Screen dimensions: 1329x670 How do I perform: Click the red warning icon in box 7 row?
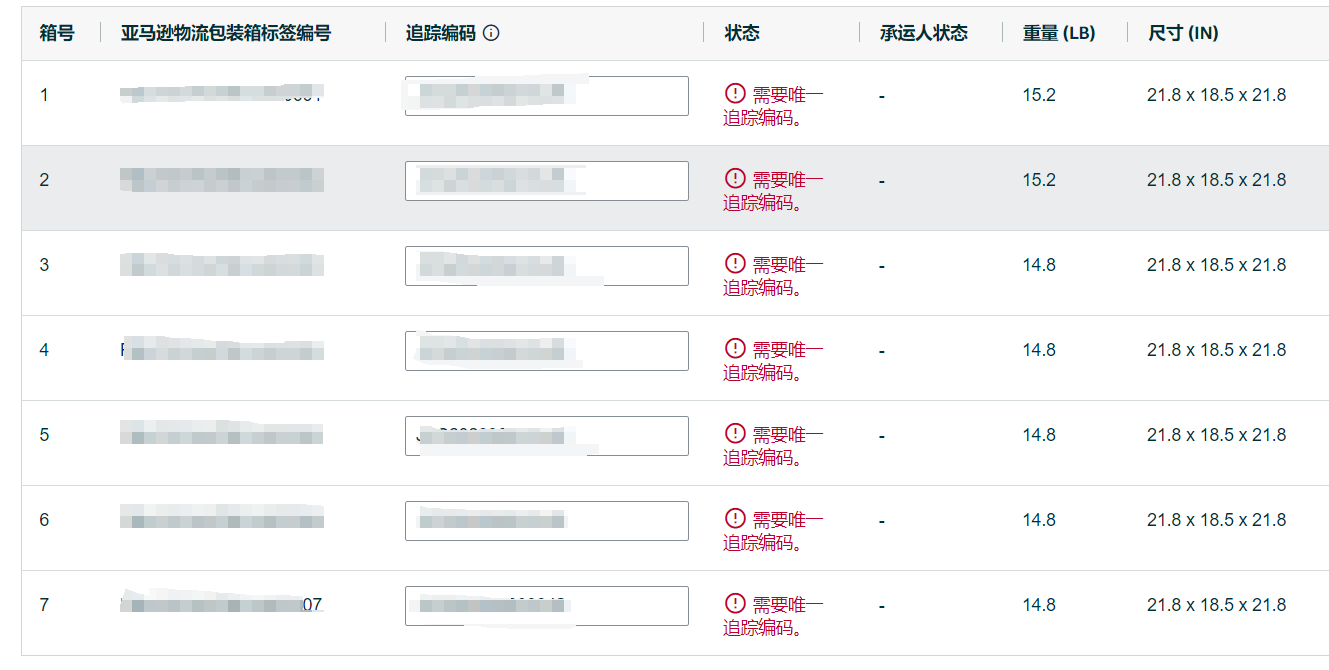(x=735, y=603)
